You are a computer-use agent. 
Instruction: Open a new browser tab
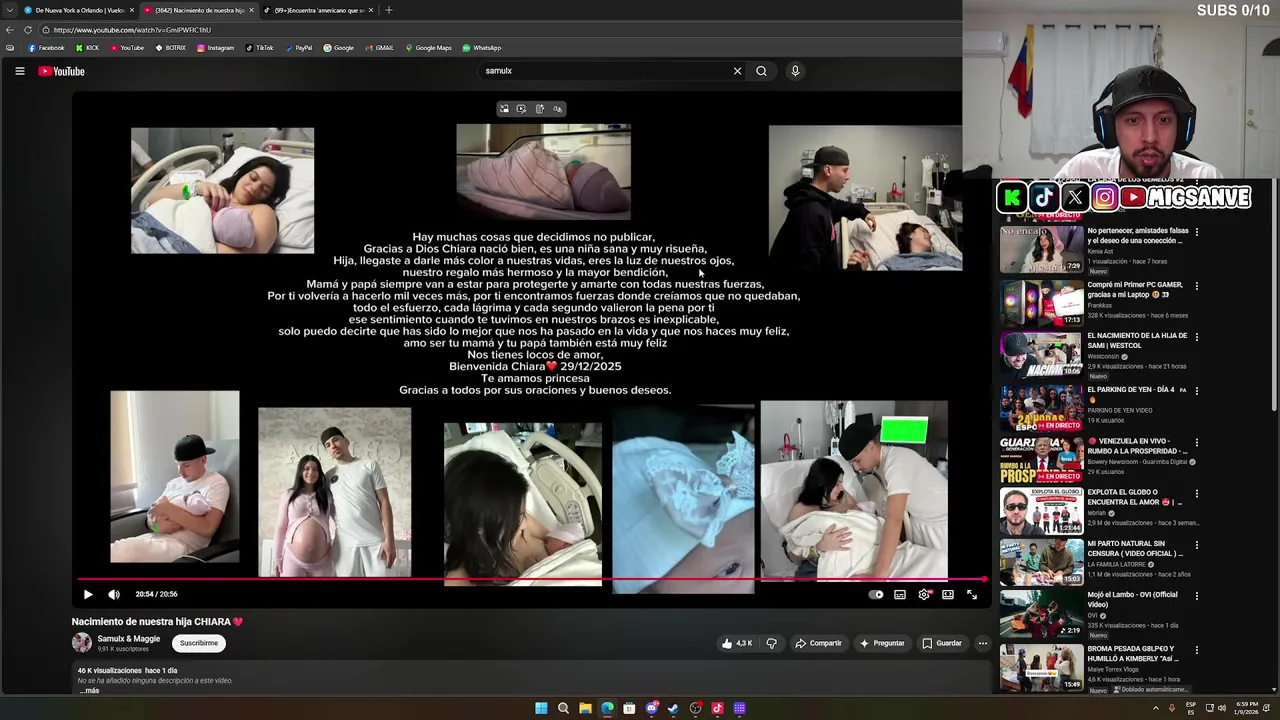(x=388, y=10)
